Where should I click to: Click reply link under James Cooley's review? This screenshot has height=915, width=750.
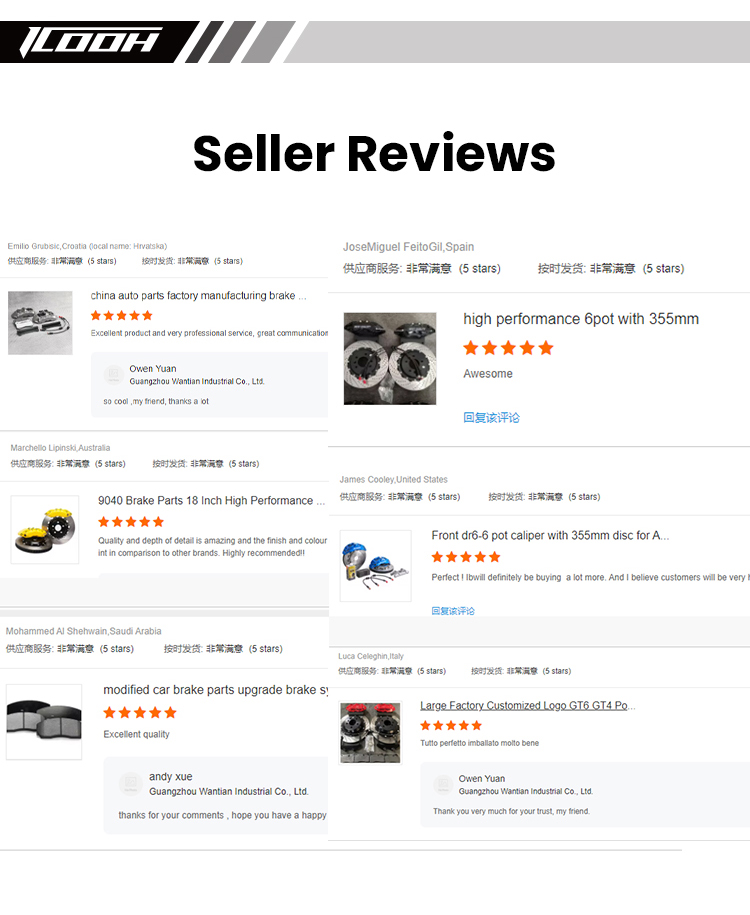[x=453, y=611]
